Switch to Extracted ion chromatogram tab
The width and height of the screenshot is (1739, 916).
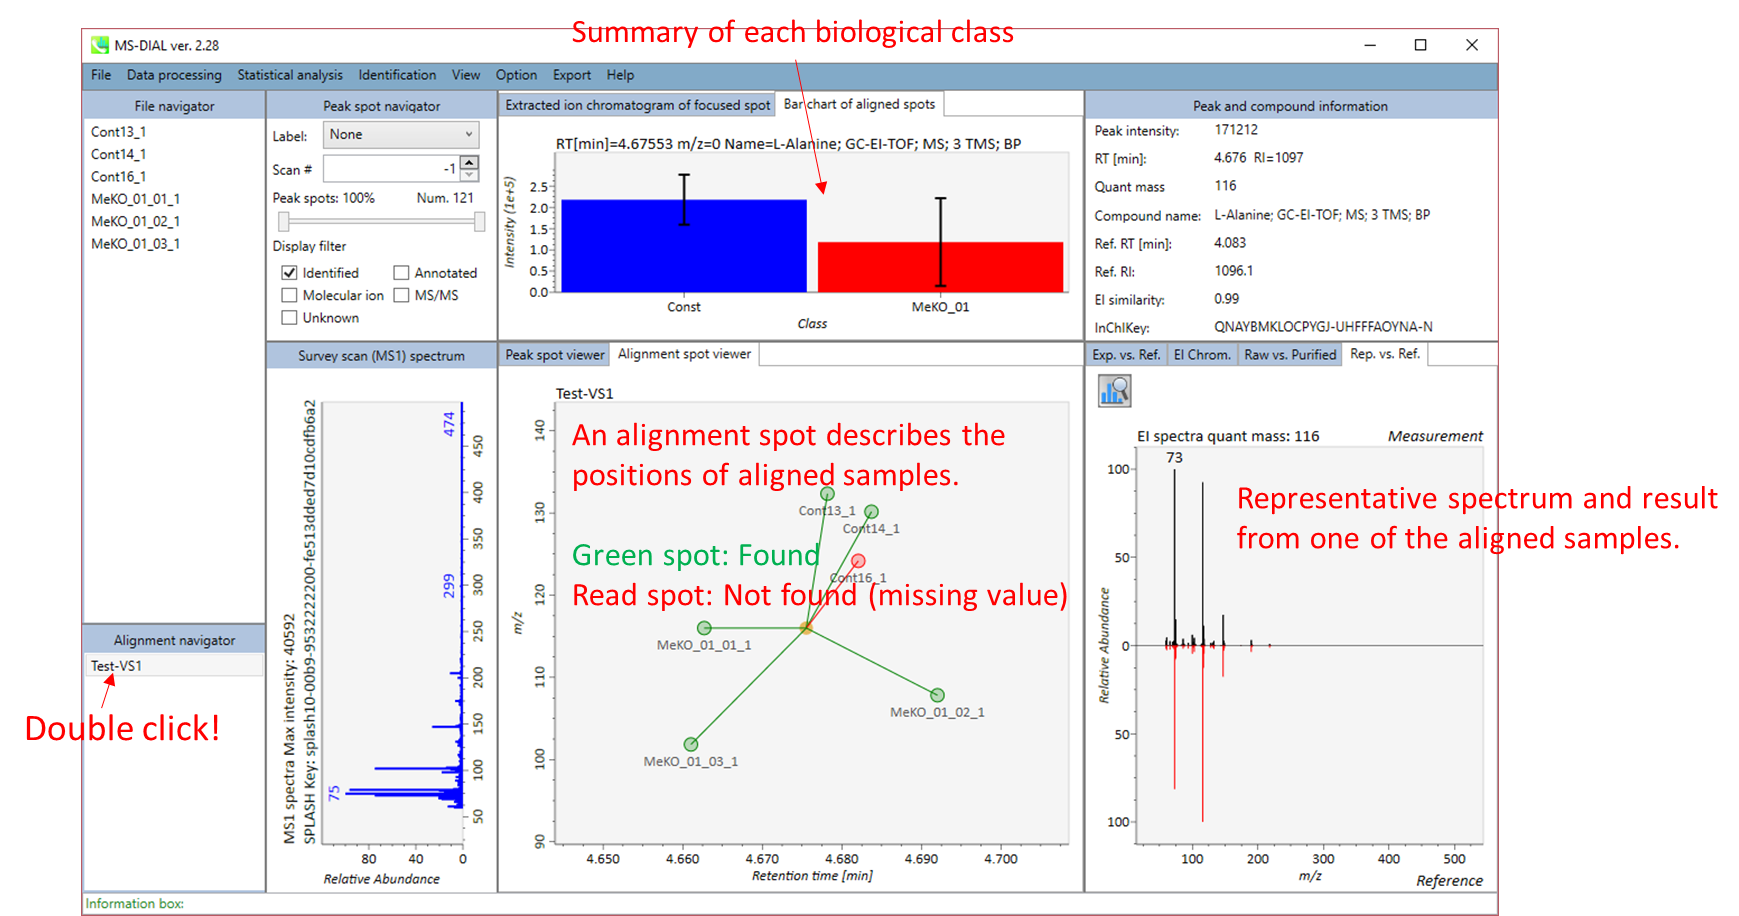tap(638, 105)
